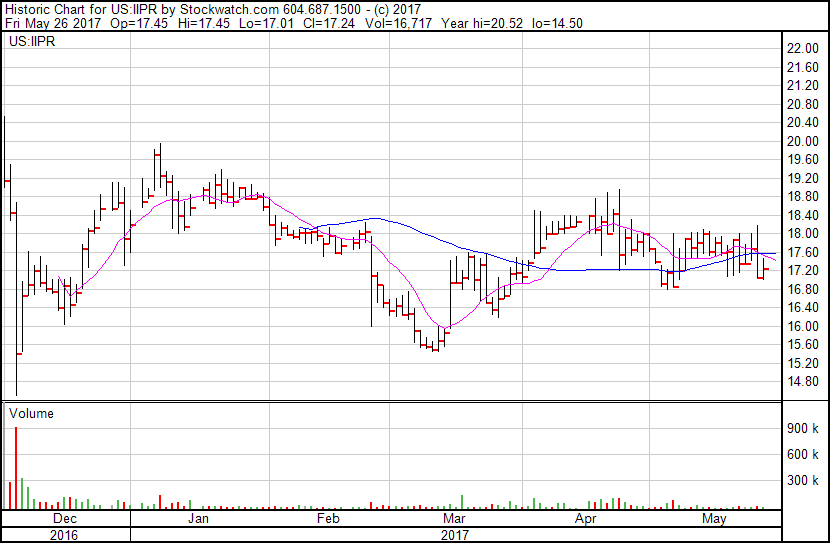Click the US:IIPR ticker label in chart
The width and height of the screenshot is (830, 543).
[x=30, y=41]
